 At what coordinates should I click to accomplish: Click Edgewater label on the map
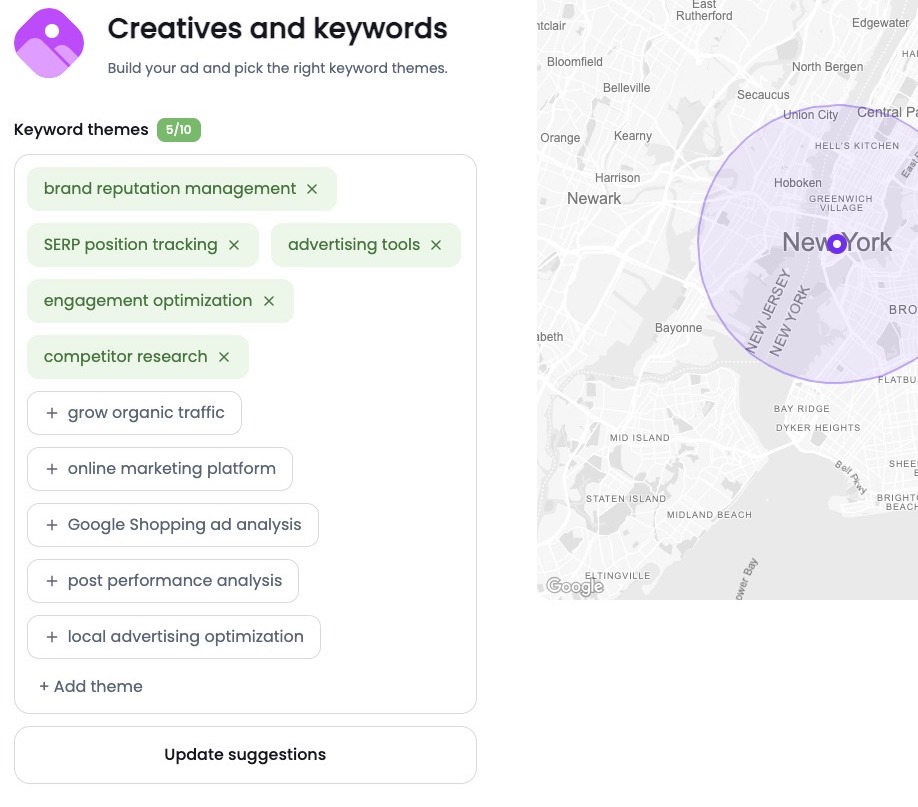pyautogui.click(x=880, y=23)
